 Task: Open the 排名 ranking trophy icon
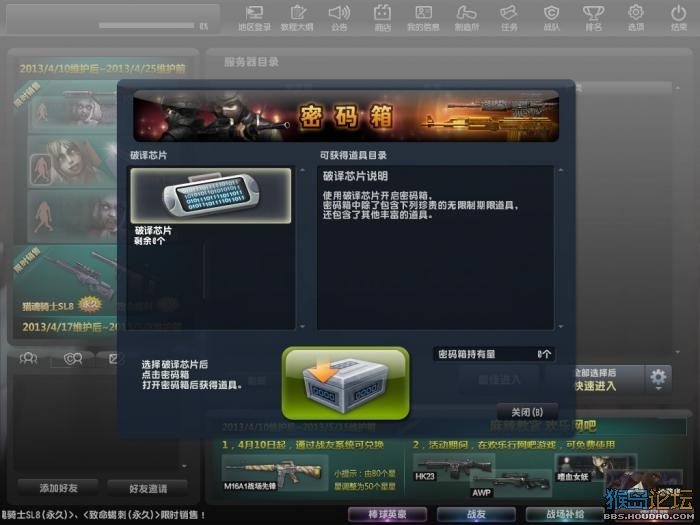coord(593,18)
